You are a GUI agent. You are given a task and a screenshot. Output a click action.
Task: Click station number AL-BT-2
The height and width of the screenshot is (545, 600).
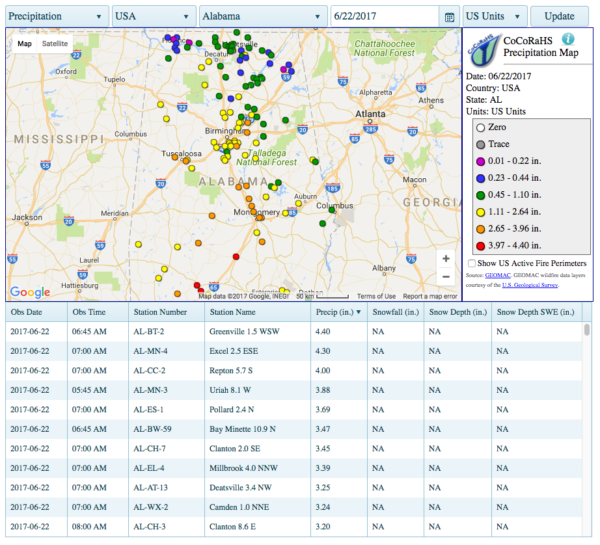148,331
